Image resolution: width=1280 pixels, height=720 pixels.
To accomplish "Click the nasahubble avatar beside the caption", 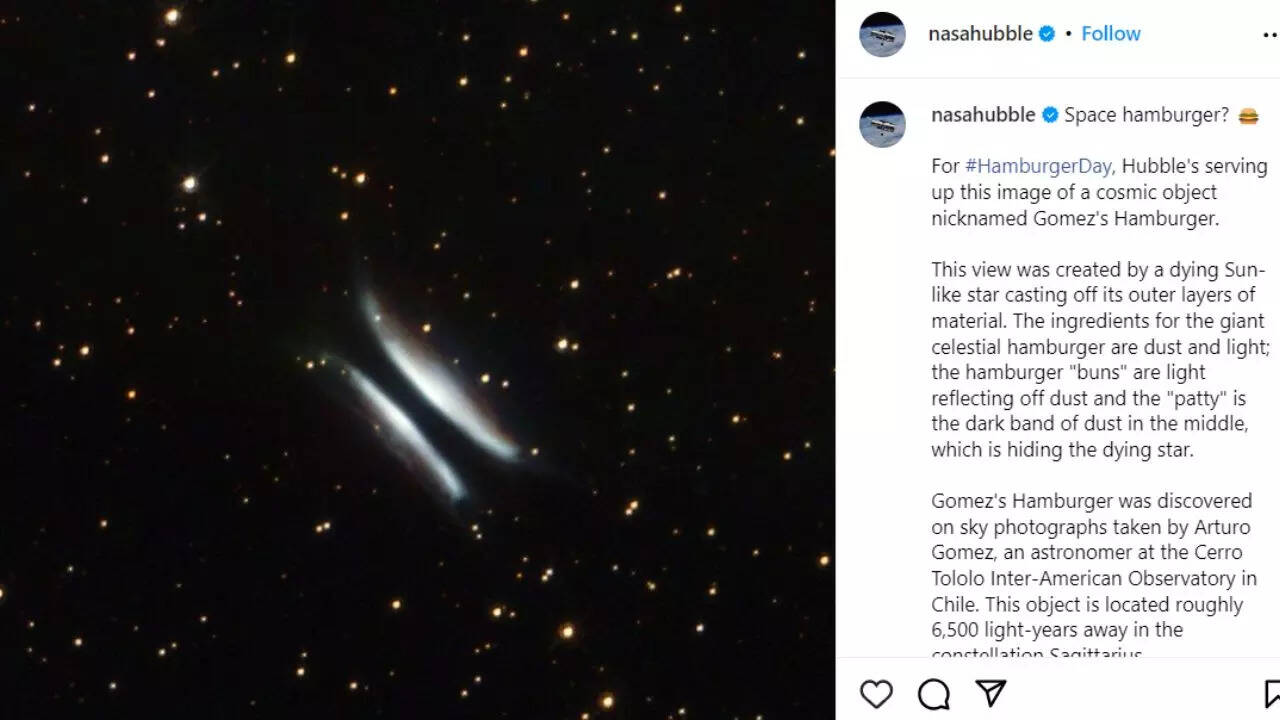I will (882, 124).
